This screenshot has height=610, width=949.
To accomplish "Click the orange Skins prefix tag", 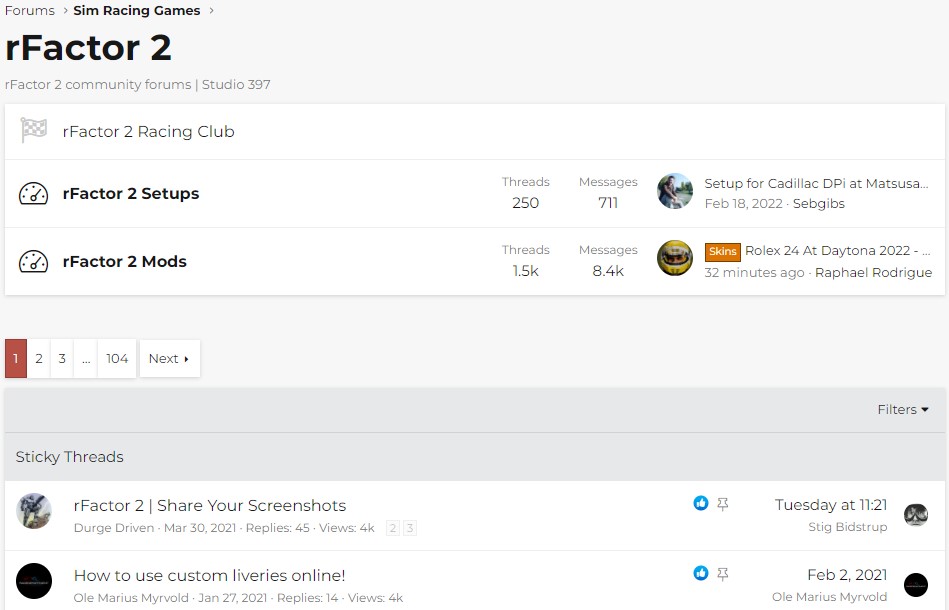I will [x=723, y=251].
